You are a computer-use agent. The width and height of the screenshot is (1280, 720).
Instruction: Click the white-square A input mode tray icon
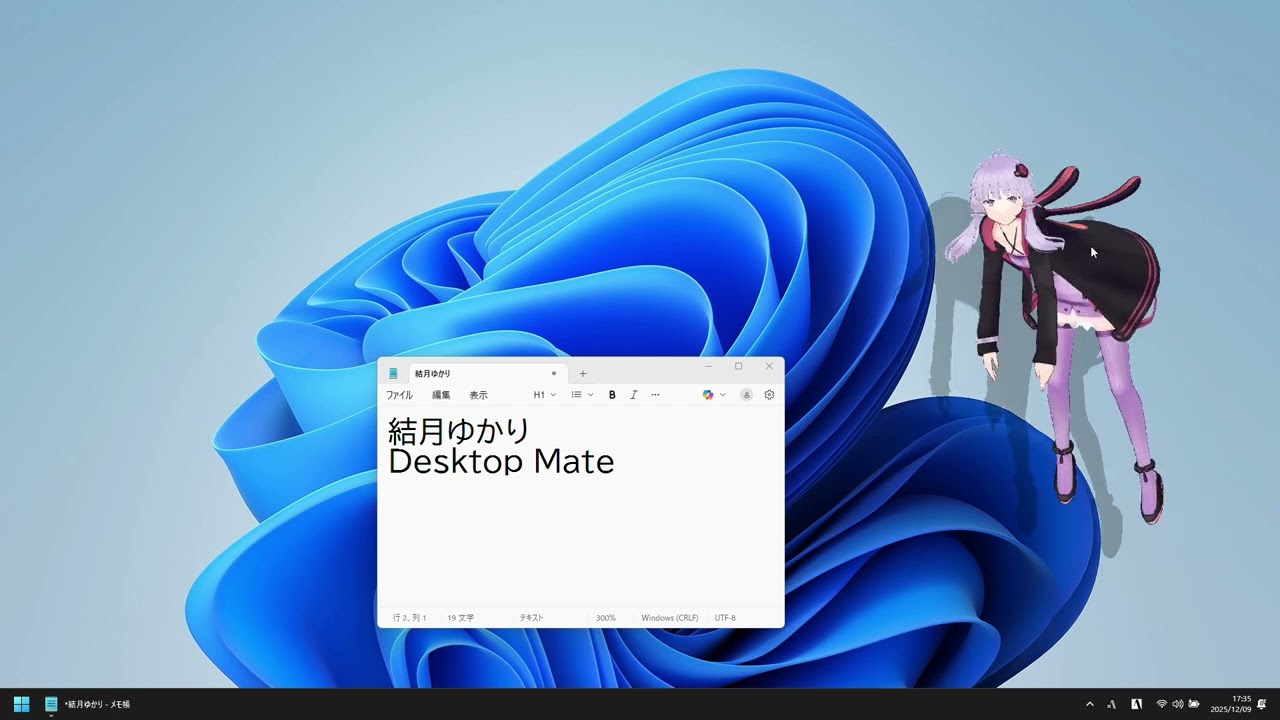coord(1137,704)
